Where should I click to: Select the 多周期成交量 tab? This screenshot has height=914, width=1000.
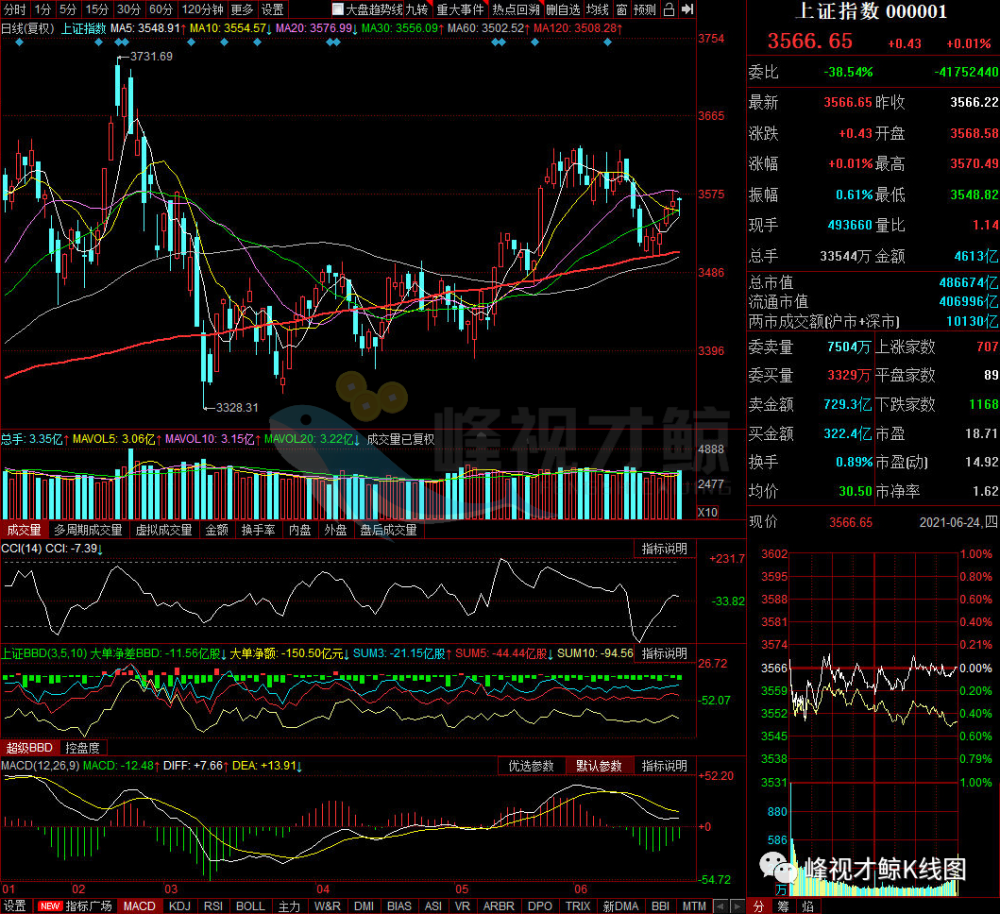[88, 530]
